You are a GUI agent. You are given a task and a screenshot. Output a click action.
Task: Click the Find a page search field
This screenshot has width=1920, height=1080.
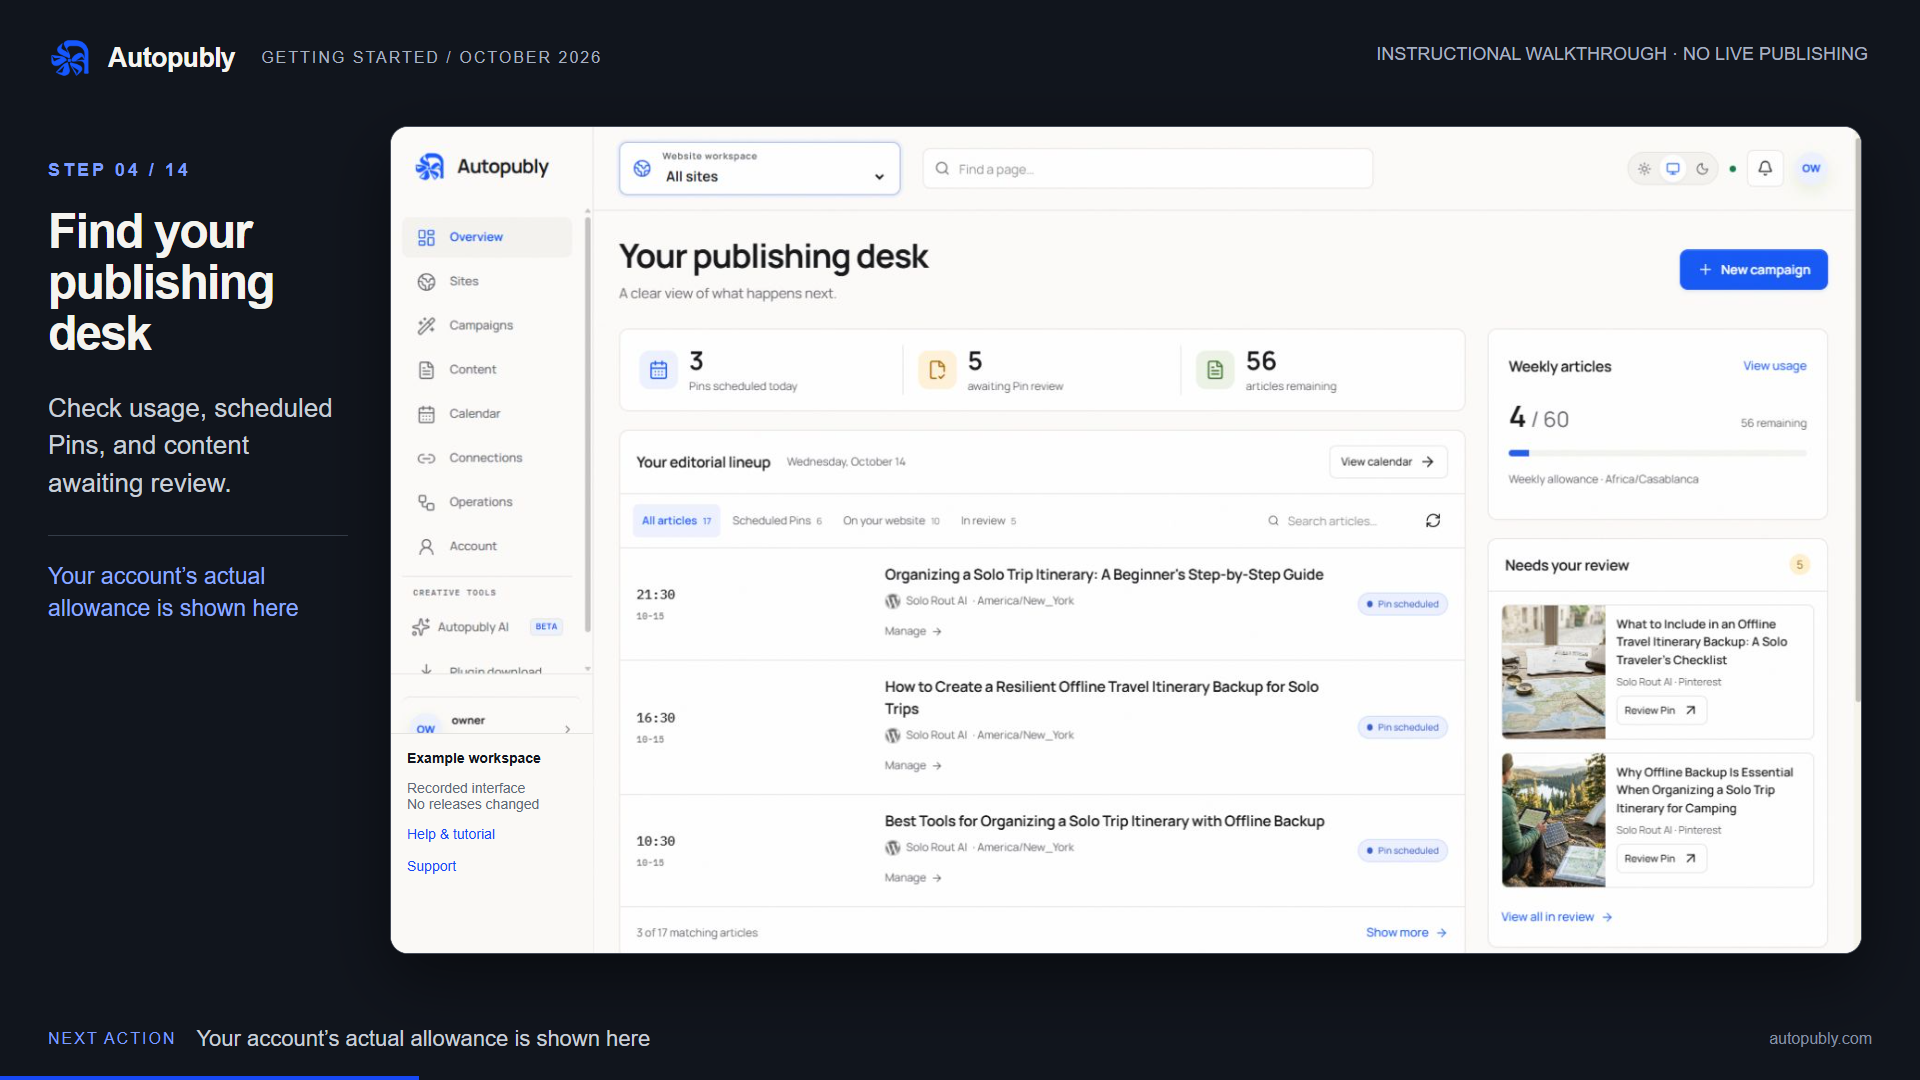tap(1147, 169)
